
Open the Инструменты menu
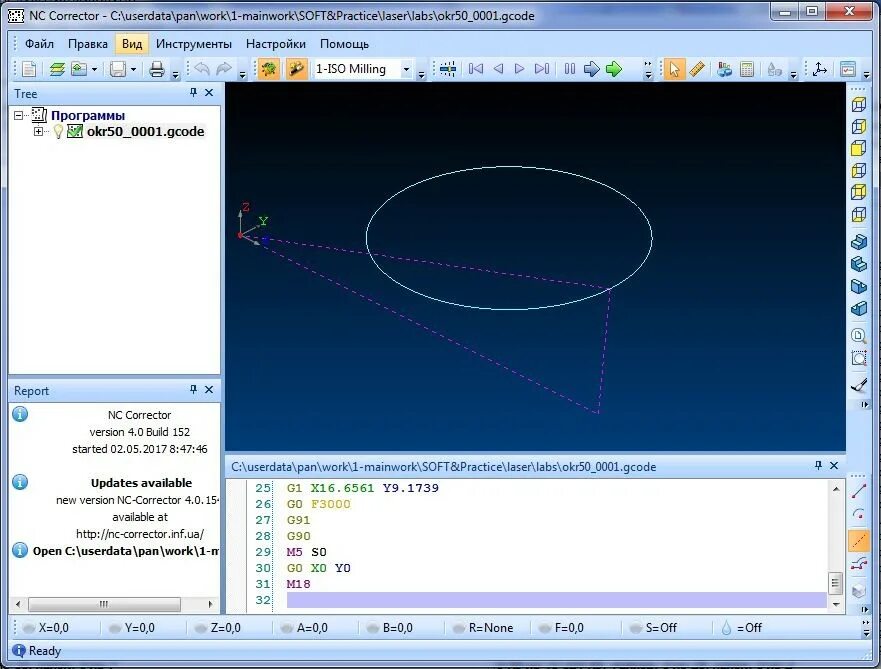pyautogui.click(x=194, y=44)
